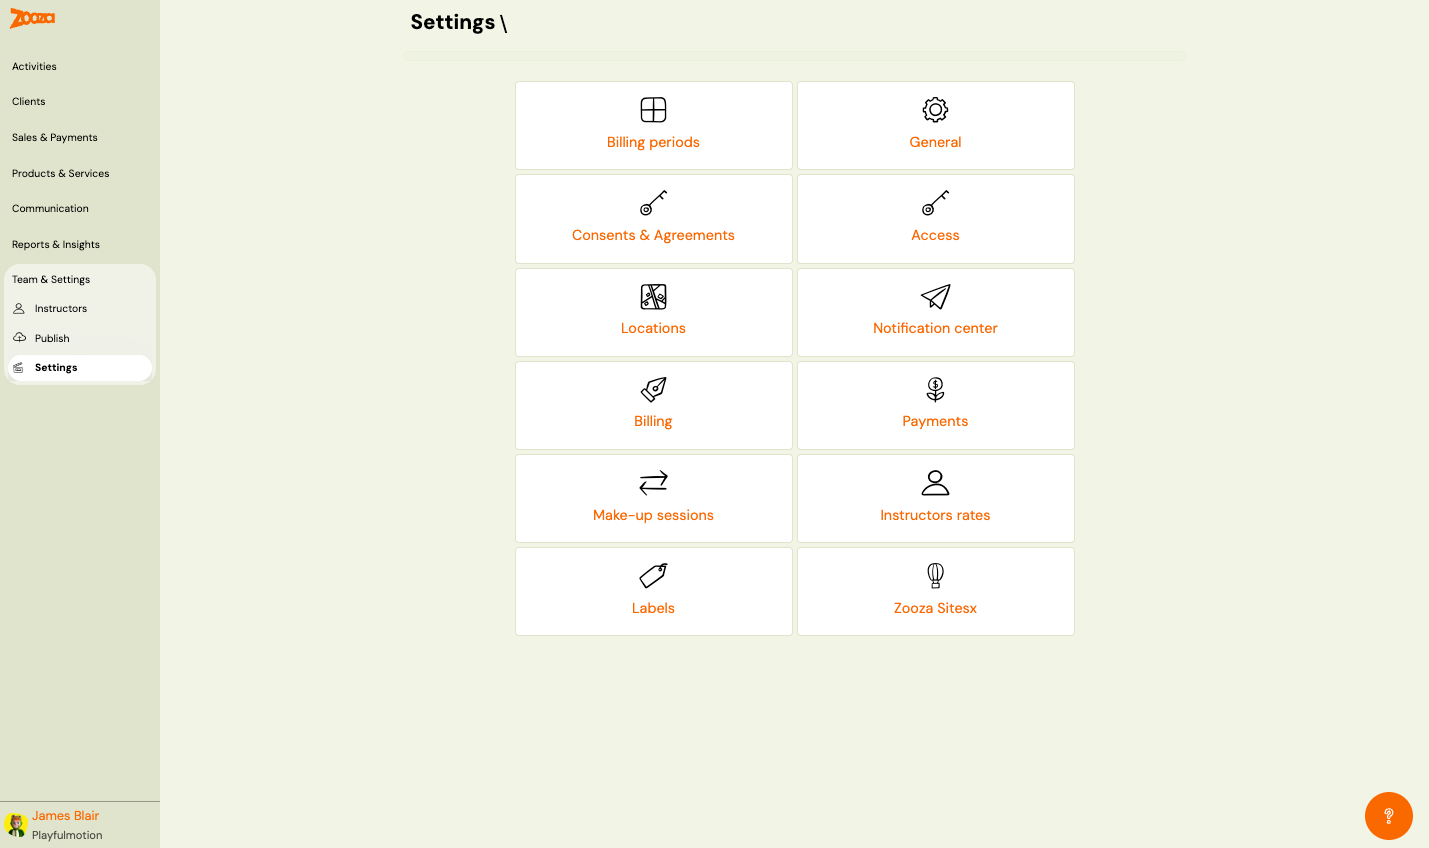Screen dimensions: 1429x848
Task: Click the Zooza logo in the top left
Action: (31, 17)
